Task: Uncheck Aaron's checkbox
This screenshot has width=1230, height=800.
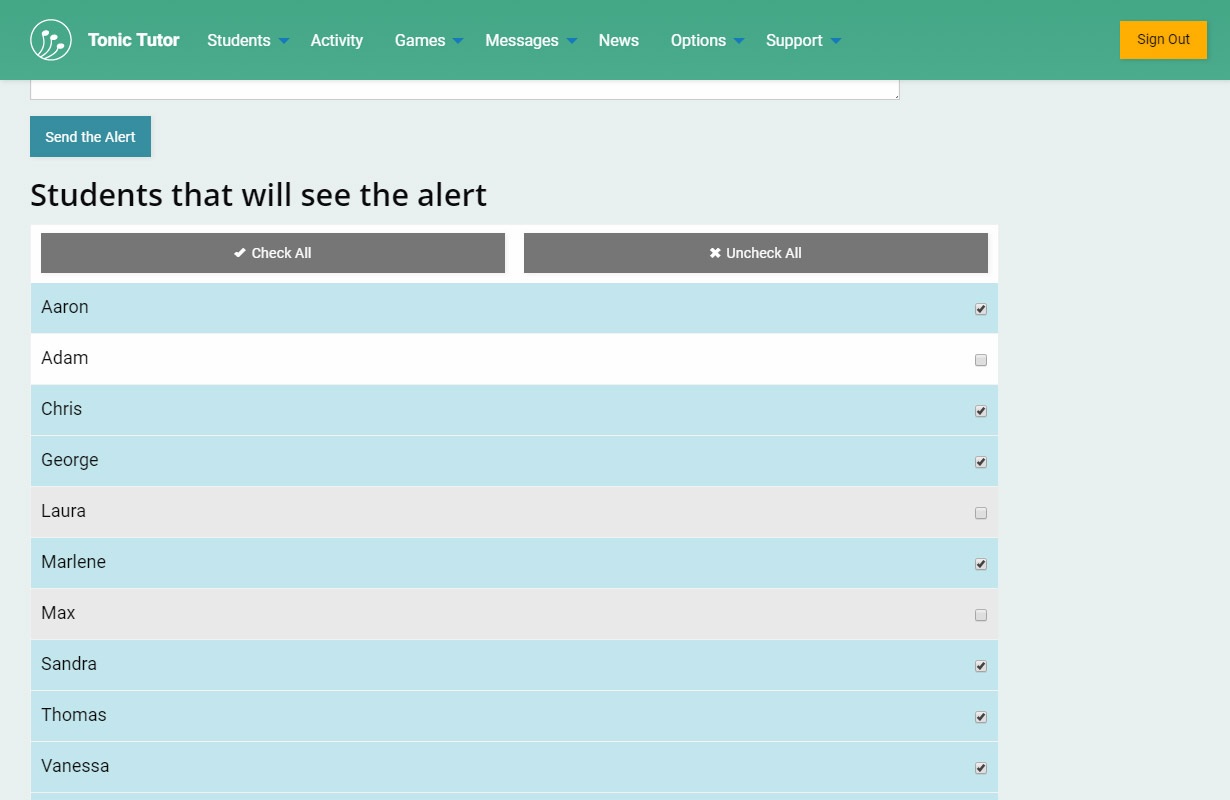Action: pyautogui.click(x=981, y=309)
